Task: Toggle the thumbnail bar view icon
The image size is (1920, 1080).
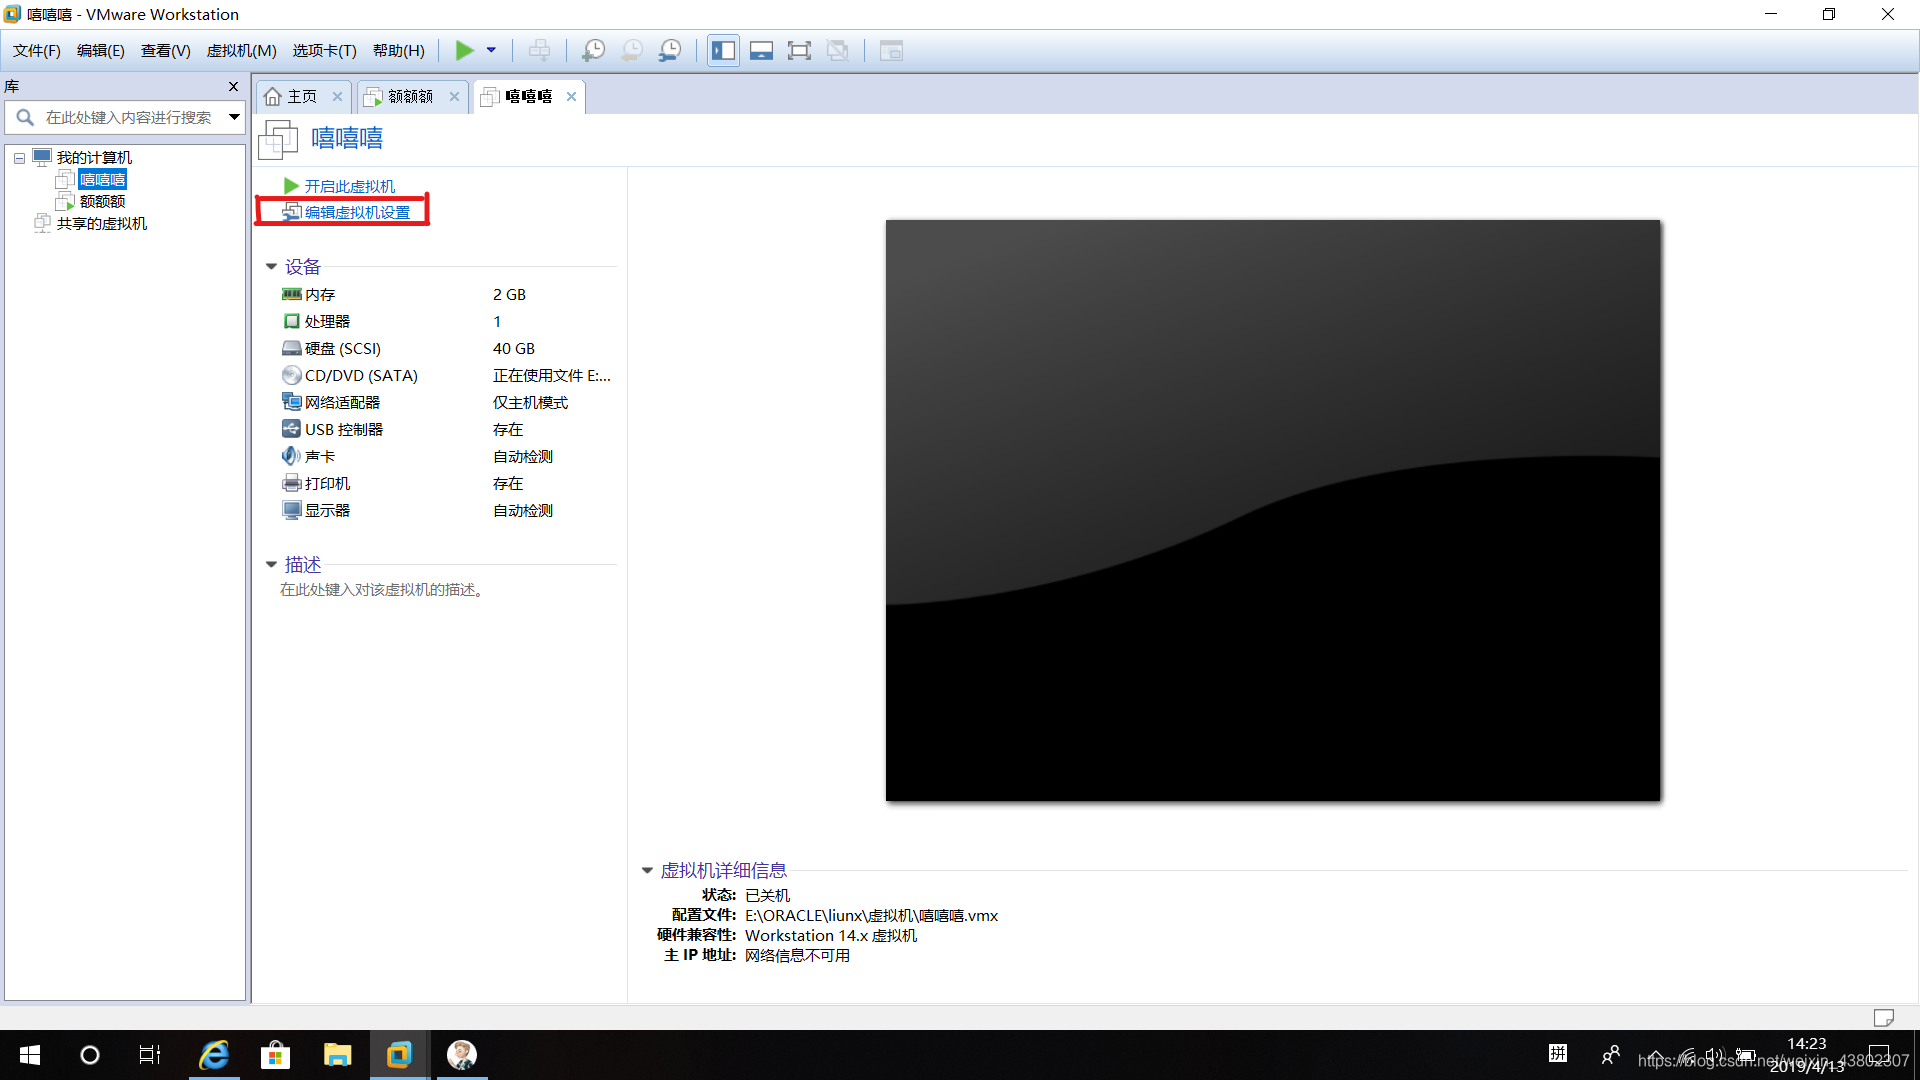Action: tap(761, 50)
